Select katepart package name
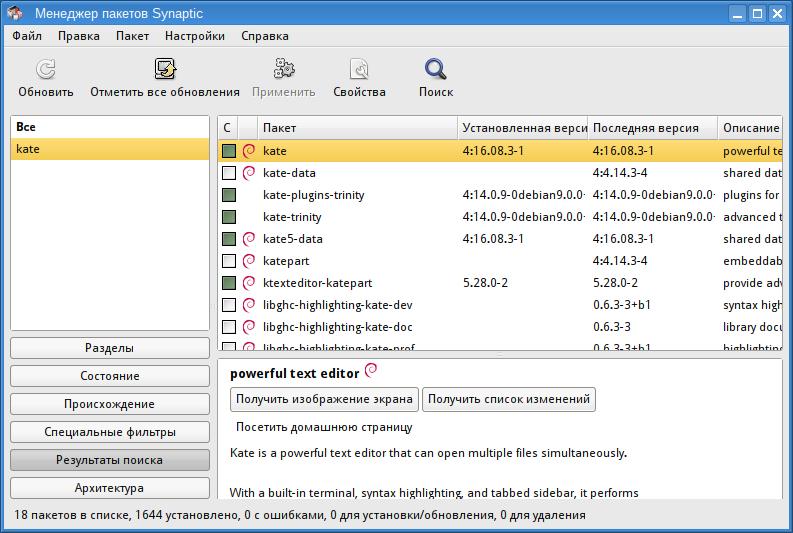793x533 pixels. pyautogui.click(x=286, y=261)
